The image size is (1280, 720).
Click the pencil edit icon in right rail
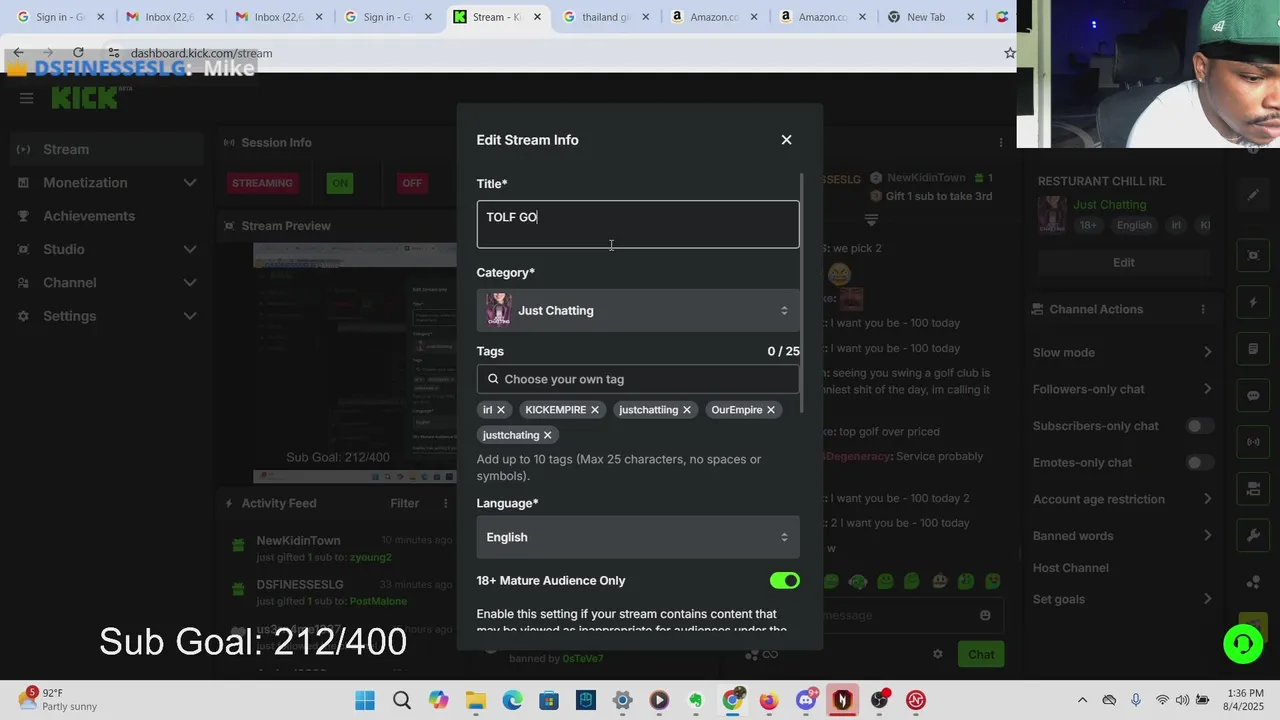[1253, 195]
